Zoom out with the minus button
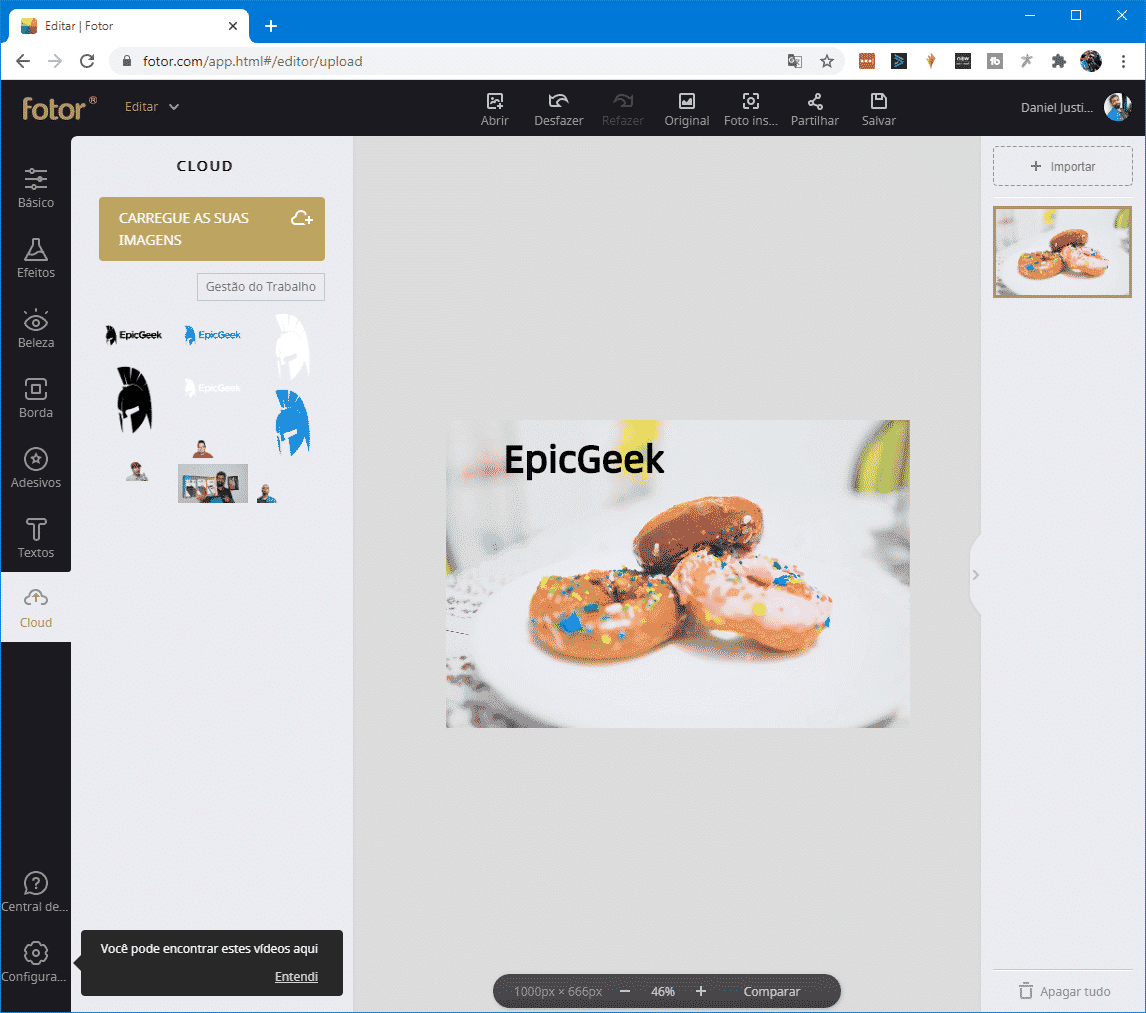 [625, 991]
